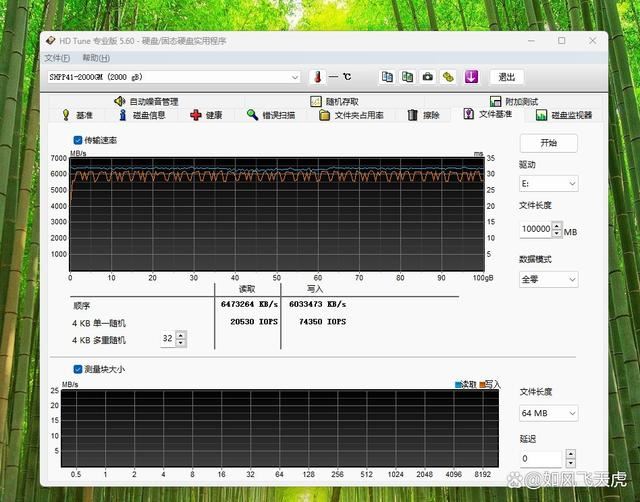This screenshot has width=640, height=502.
Task: Click the 4 KB 多重随机 row label
Action: (99, 340)
